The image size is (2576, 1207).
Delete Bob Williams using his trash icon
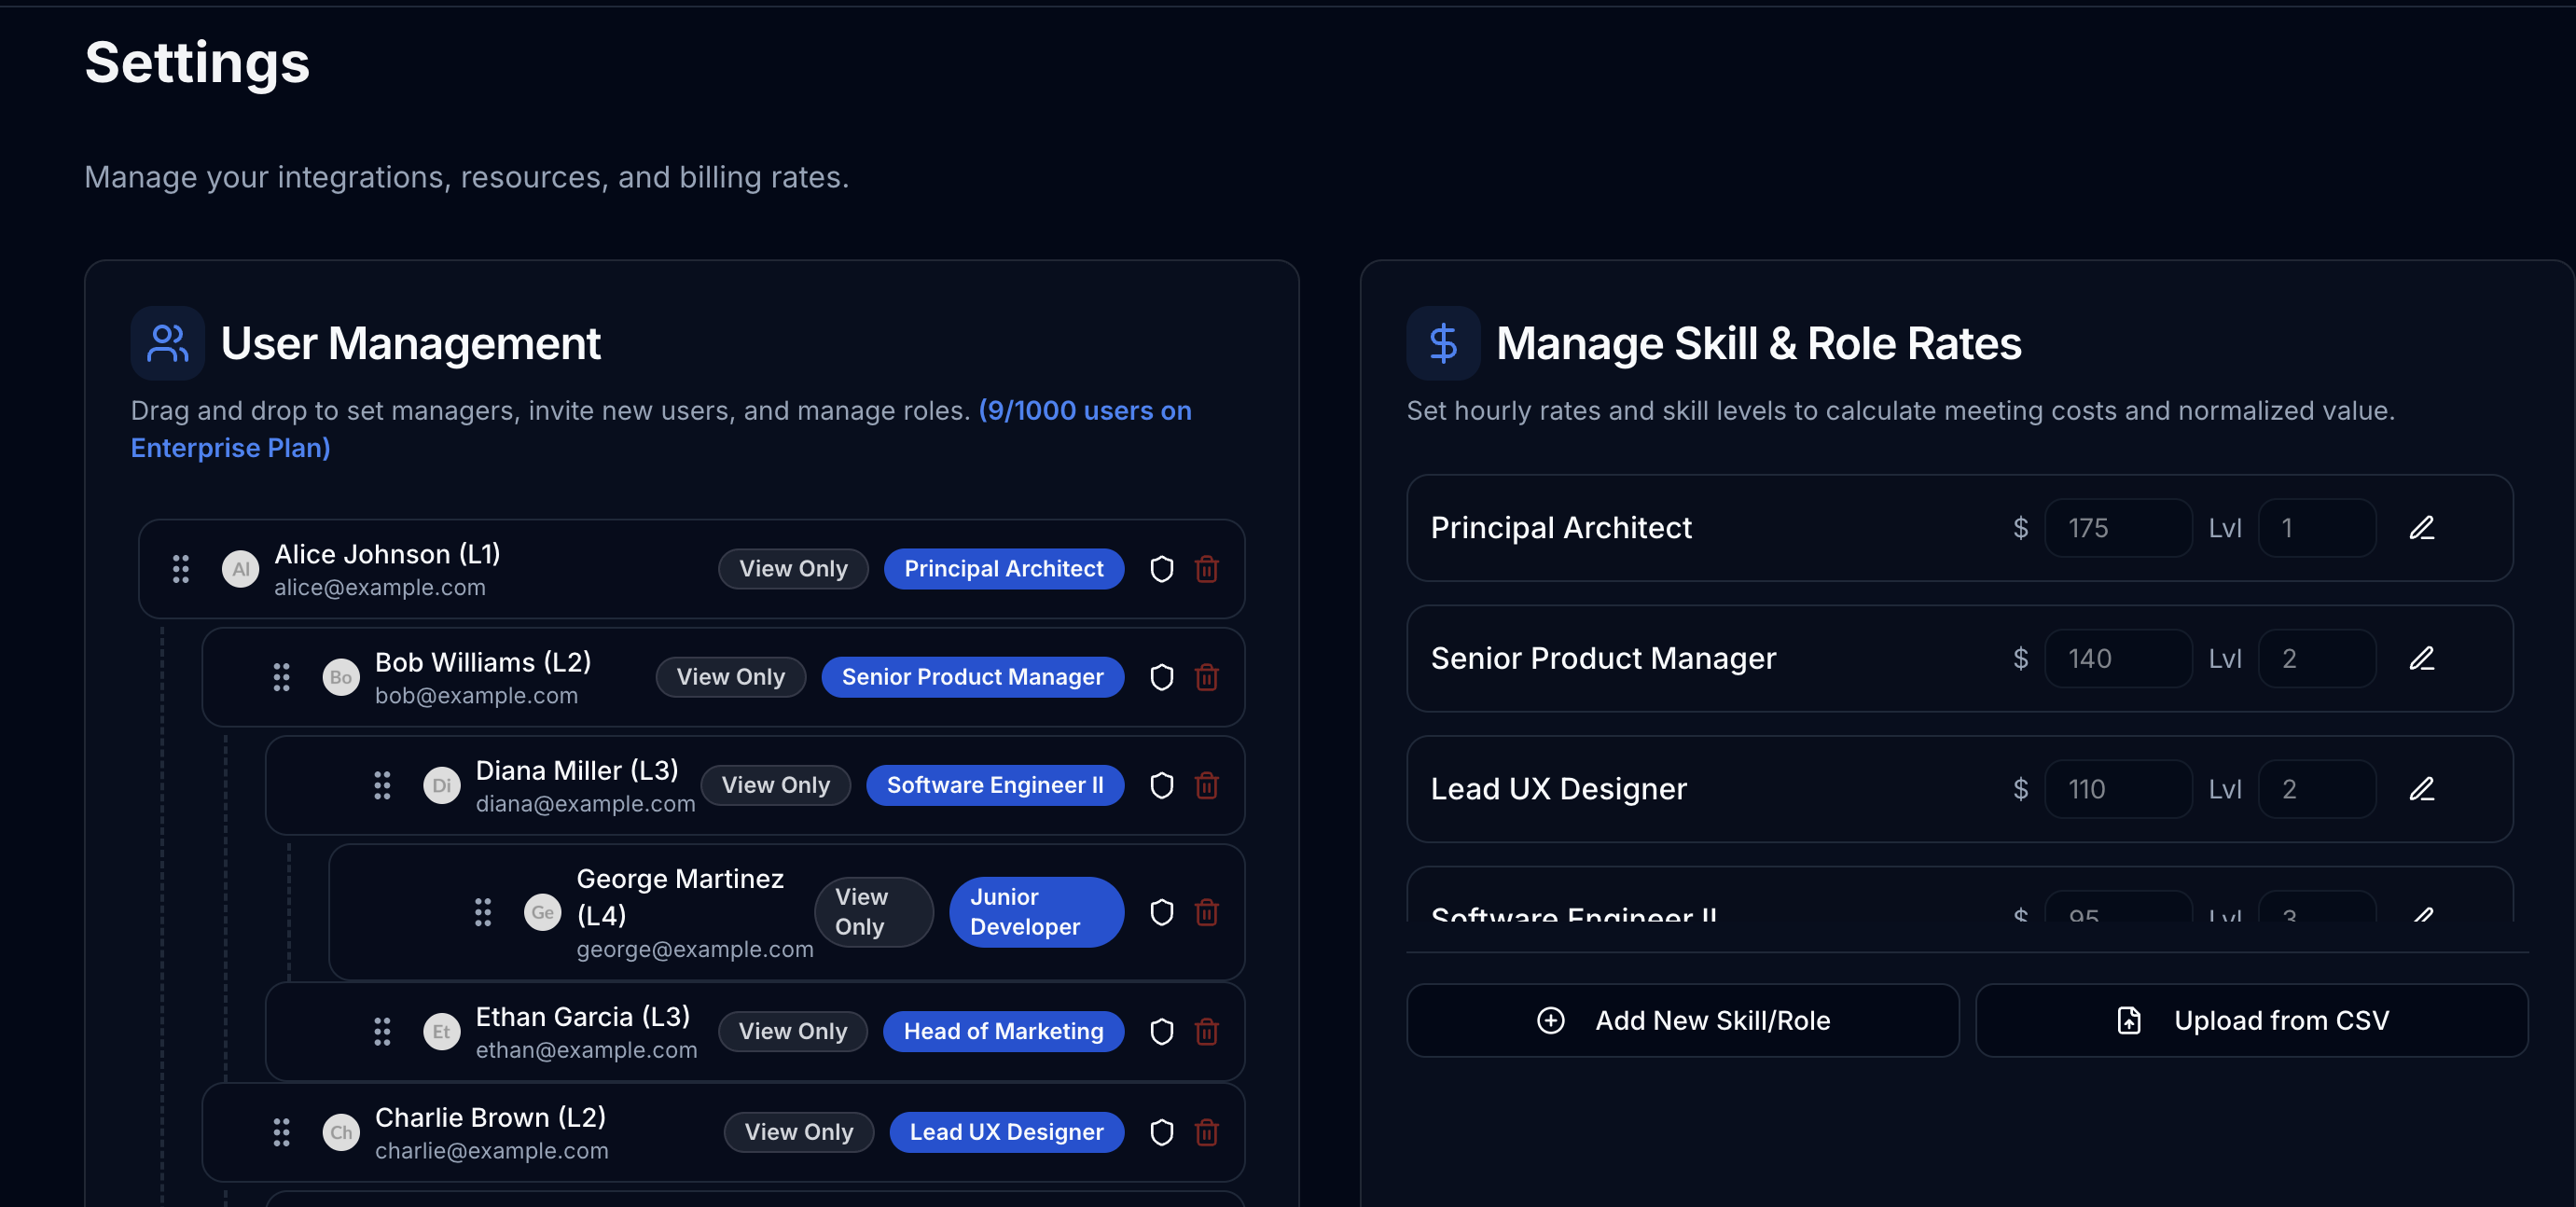point(1207,677)
